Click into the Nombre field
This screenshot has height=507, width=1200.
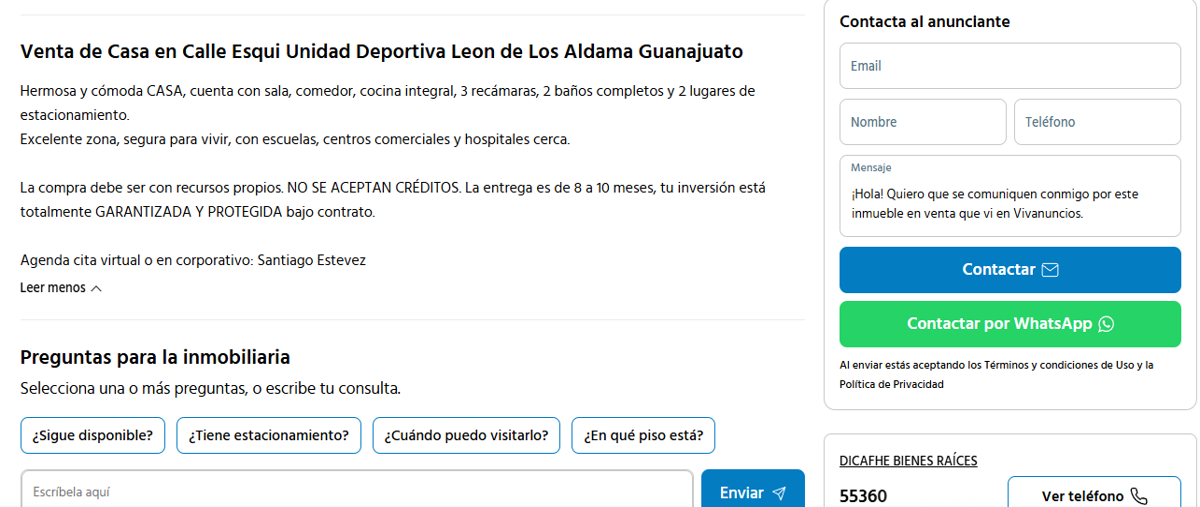(922, 122)
